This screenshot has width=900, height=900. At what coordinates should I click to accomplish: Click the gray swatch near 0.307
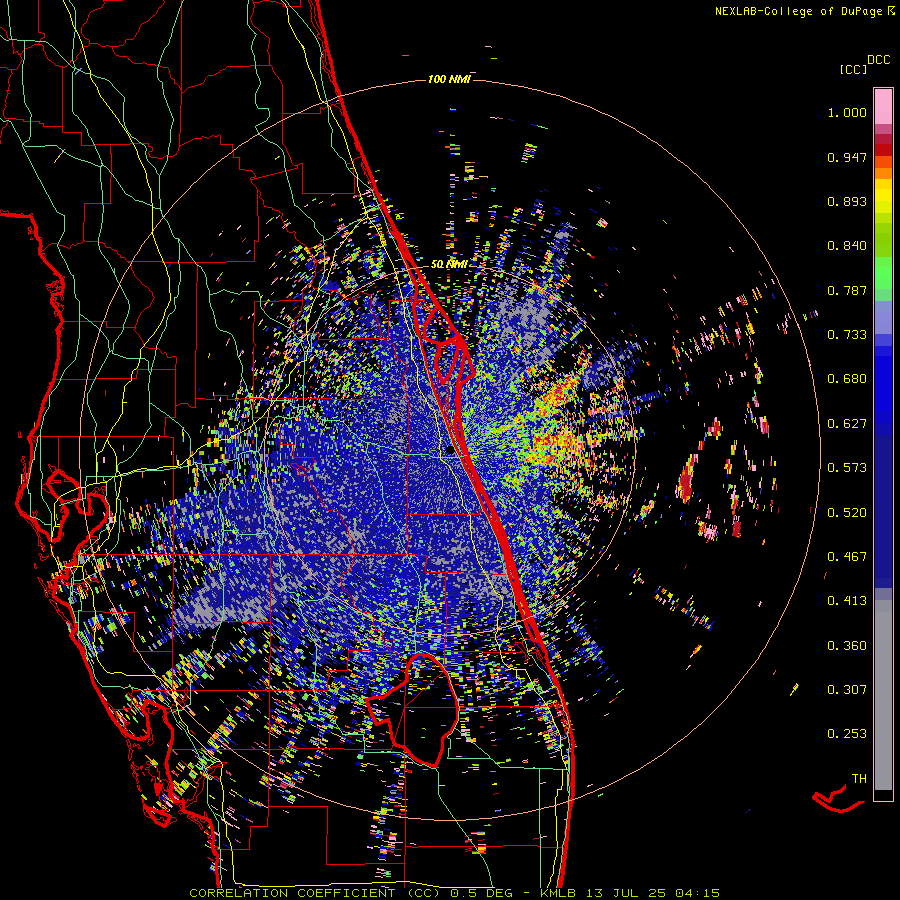click(883, 695)
